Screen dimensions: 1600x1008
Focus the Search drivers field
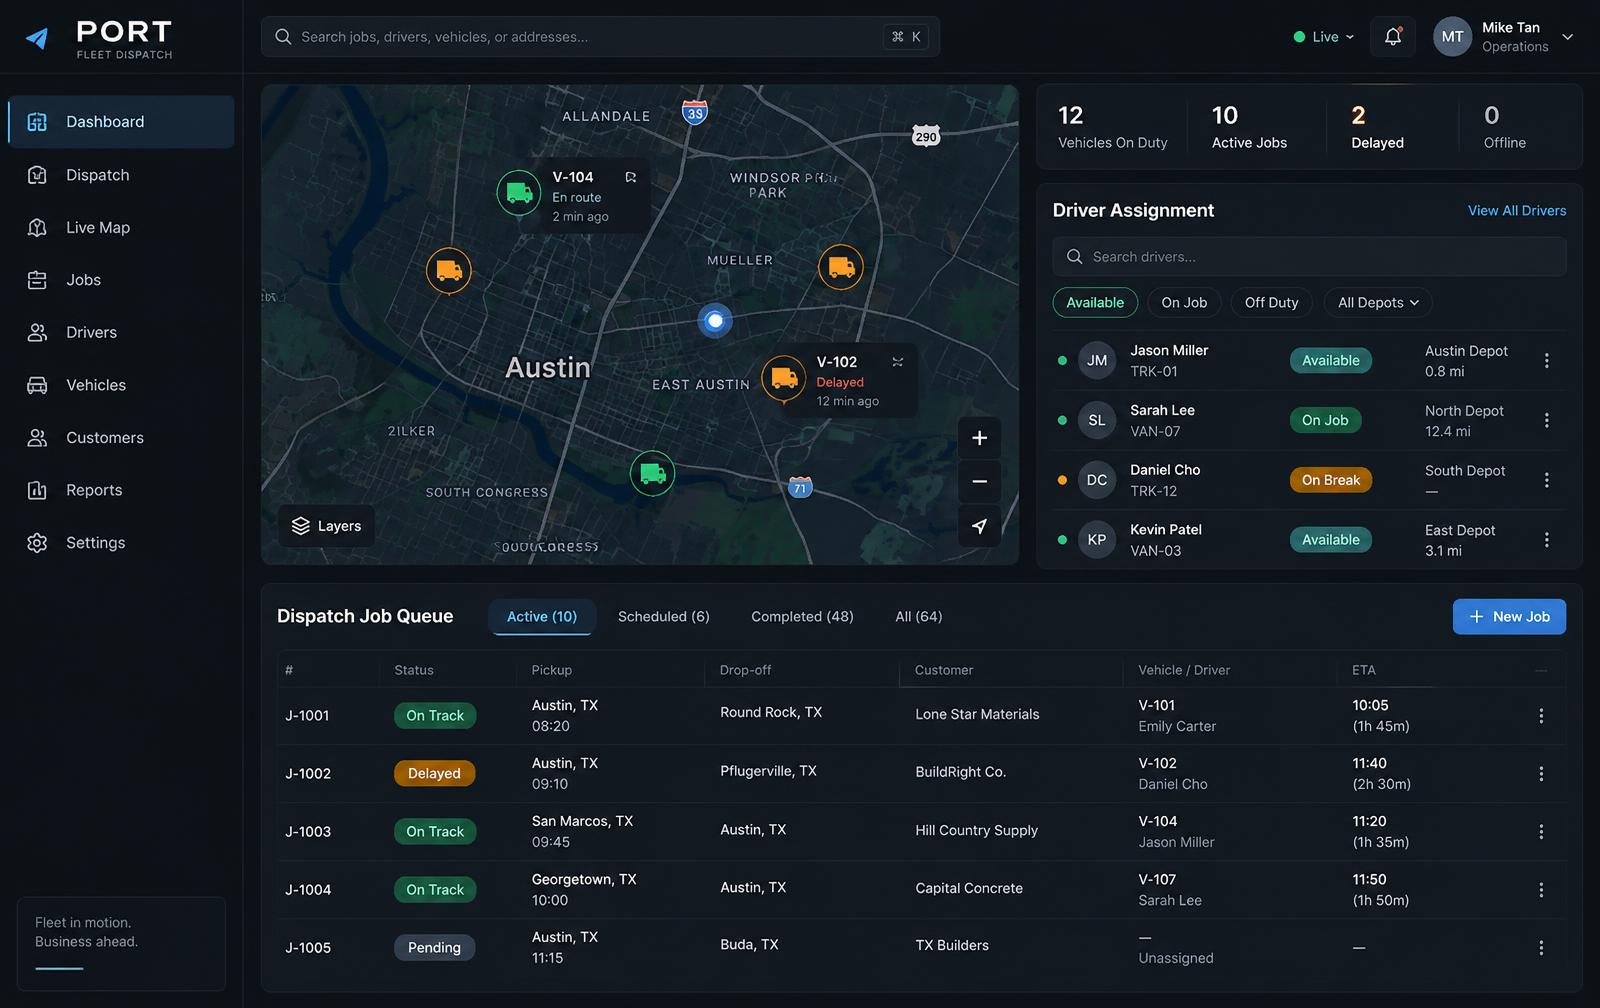point(1309,257)
